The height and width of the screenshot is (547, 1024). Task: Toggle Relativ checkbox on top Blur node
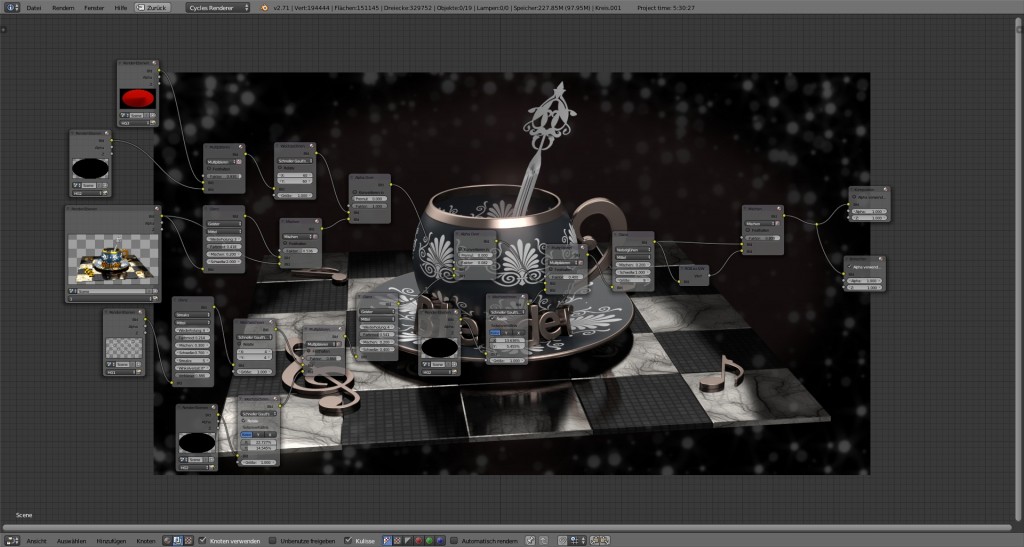(281, 168)
